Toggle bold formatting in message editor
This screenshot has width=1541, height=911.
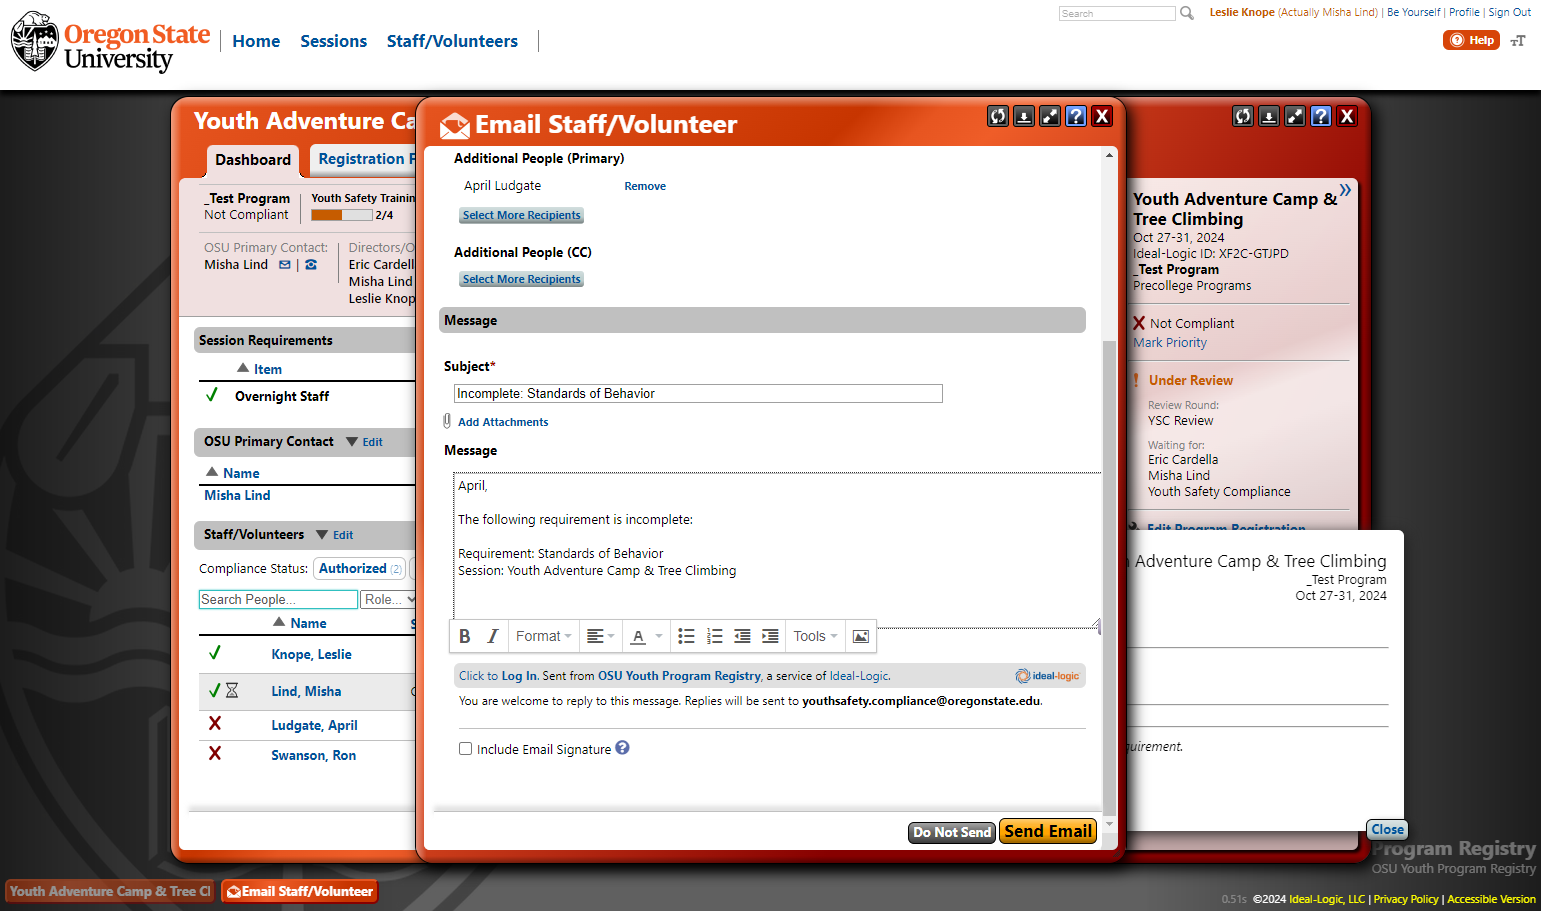(x=465, y=636)
